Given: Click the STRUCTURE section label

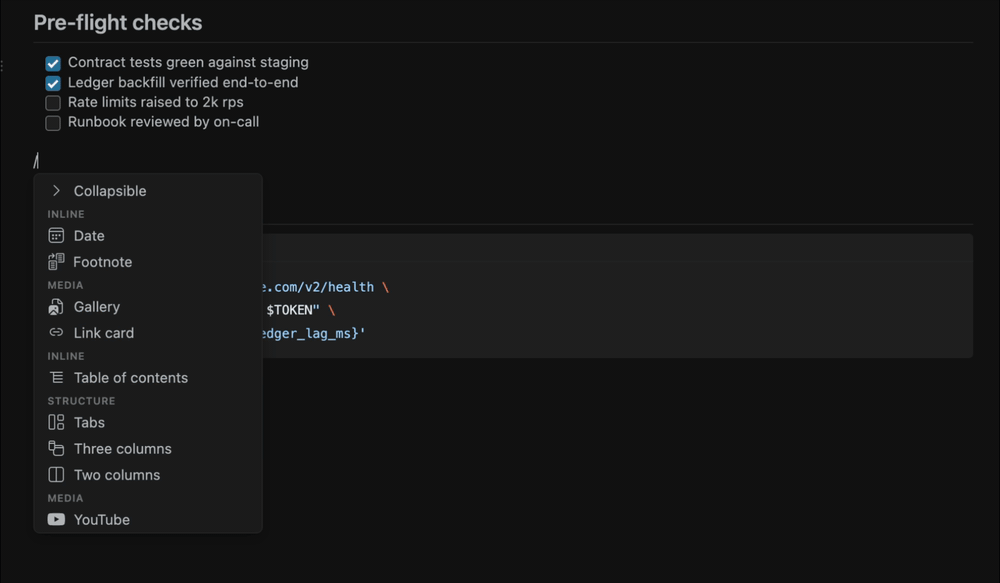Looking at the screenshot, I should pyautogui.click(x=81, y=401).
